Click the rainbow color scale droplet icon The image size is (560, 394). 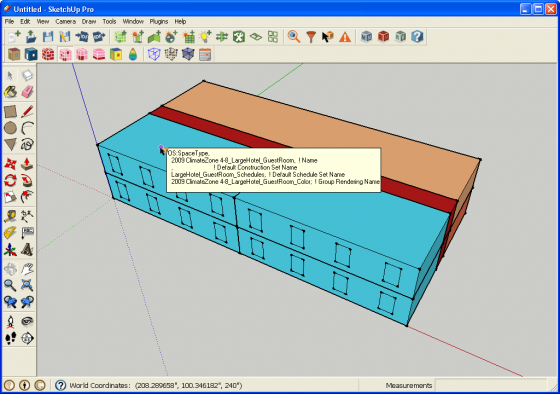tap(133, 54)
